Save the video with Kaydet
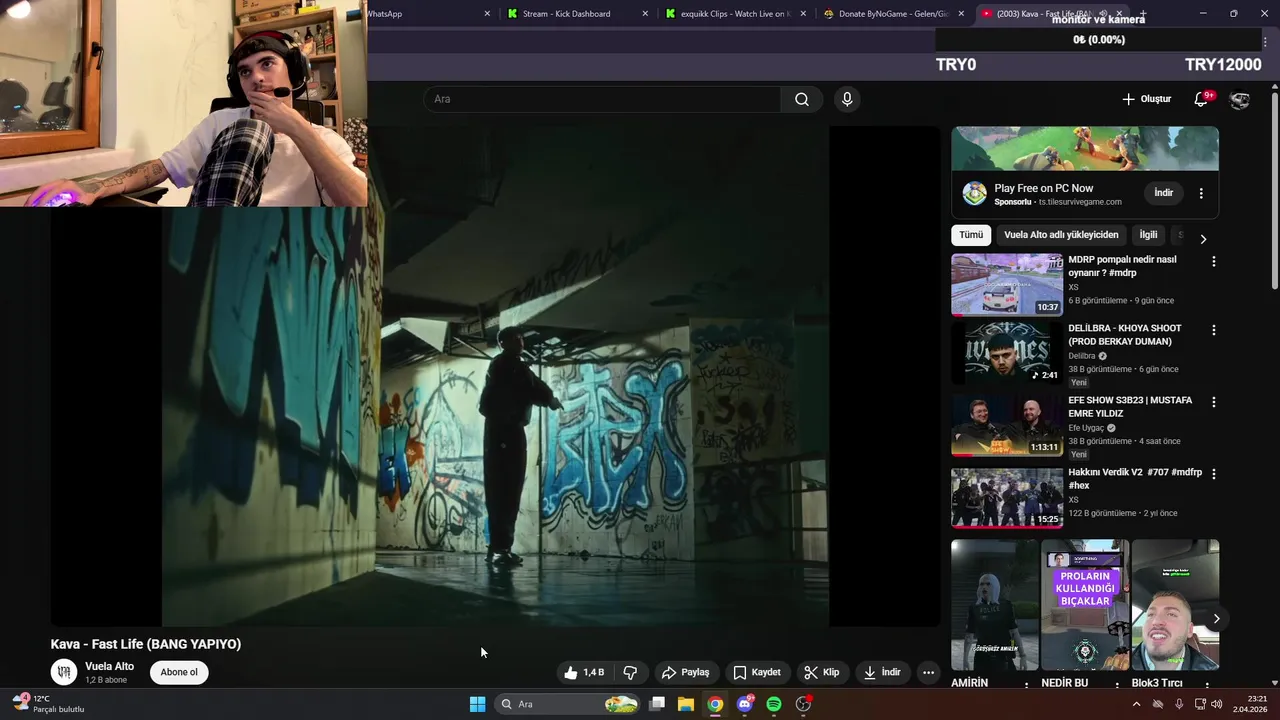The width and height of the screenshot is (1280, 720). tap(756, 672)
